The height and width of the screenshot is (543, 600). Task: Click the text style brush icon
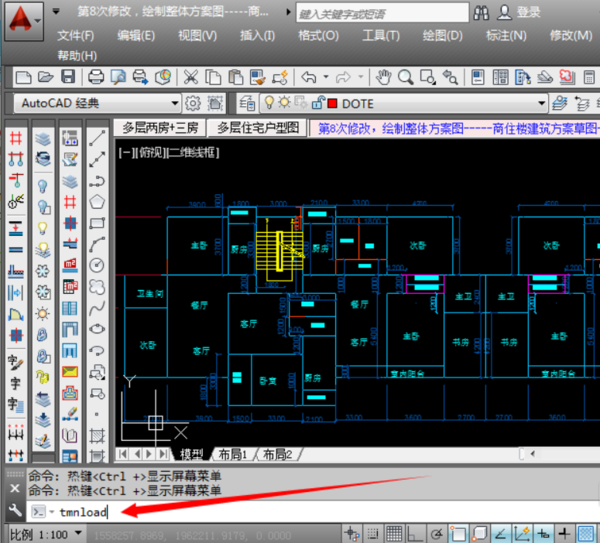click(16, 362)
